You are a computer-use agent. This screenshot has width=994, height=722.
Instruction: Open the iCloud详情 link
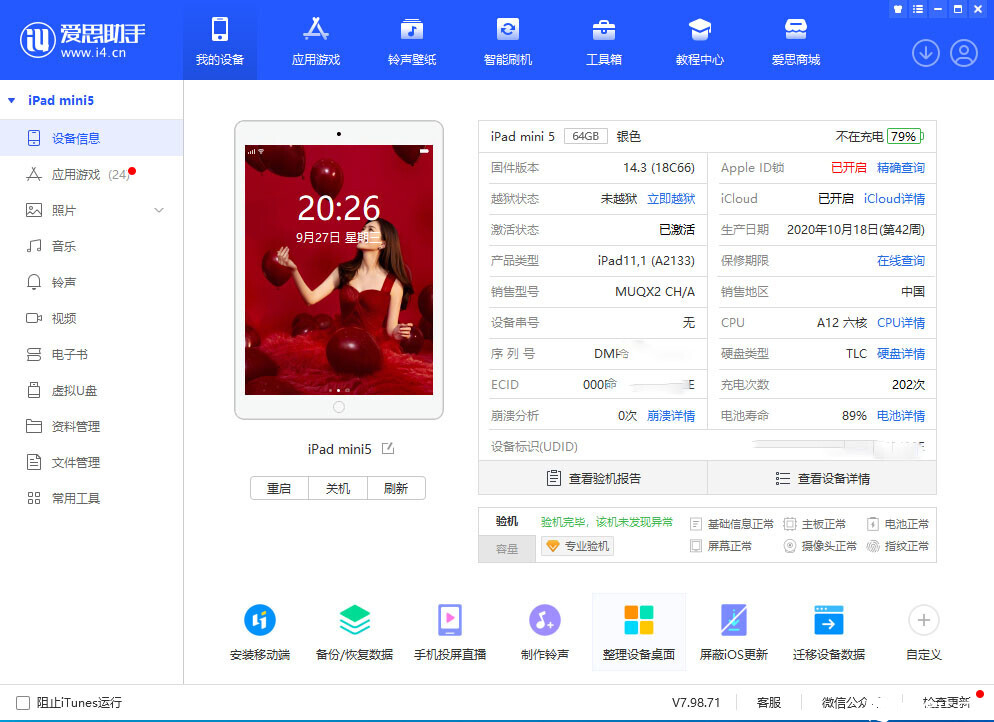pyautogui.click(x=894, y=198)
